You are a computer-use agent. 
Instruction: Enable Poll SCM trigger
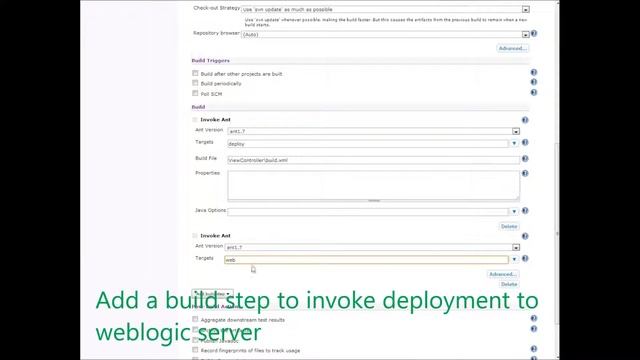(195, 93)
